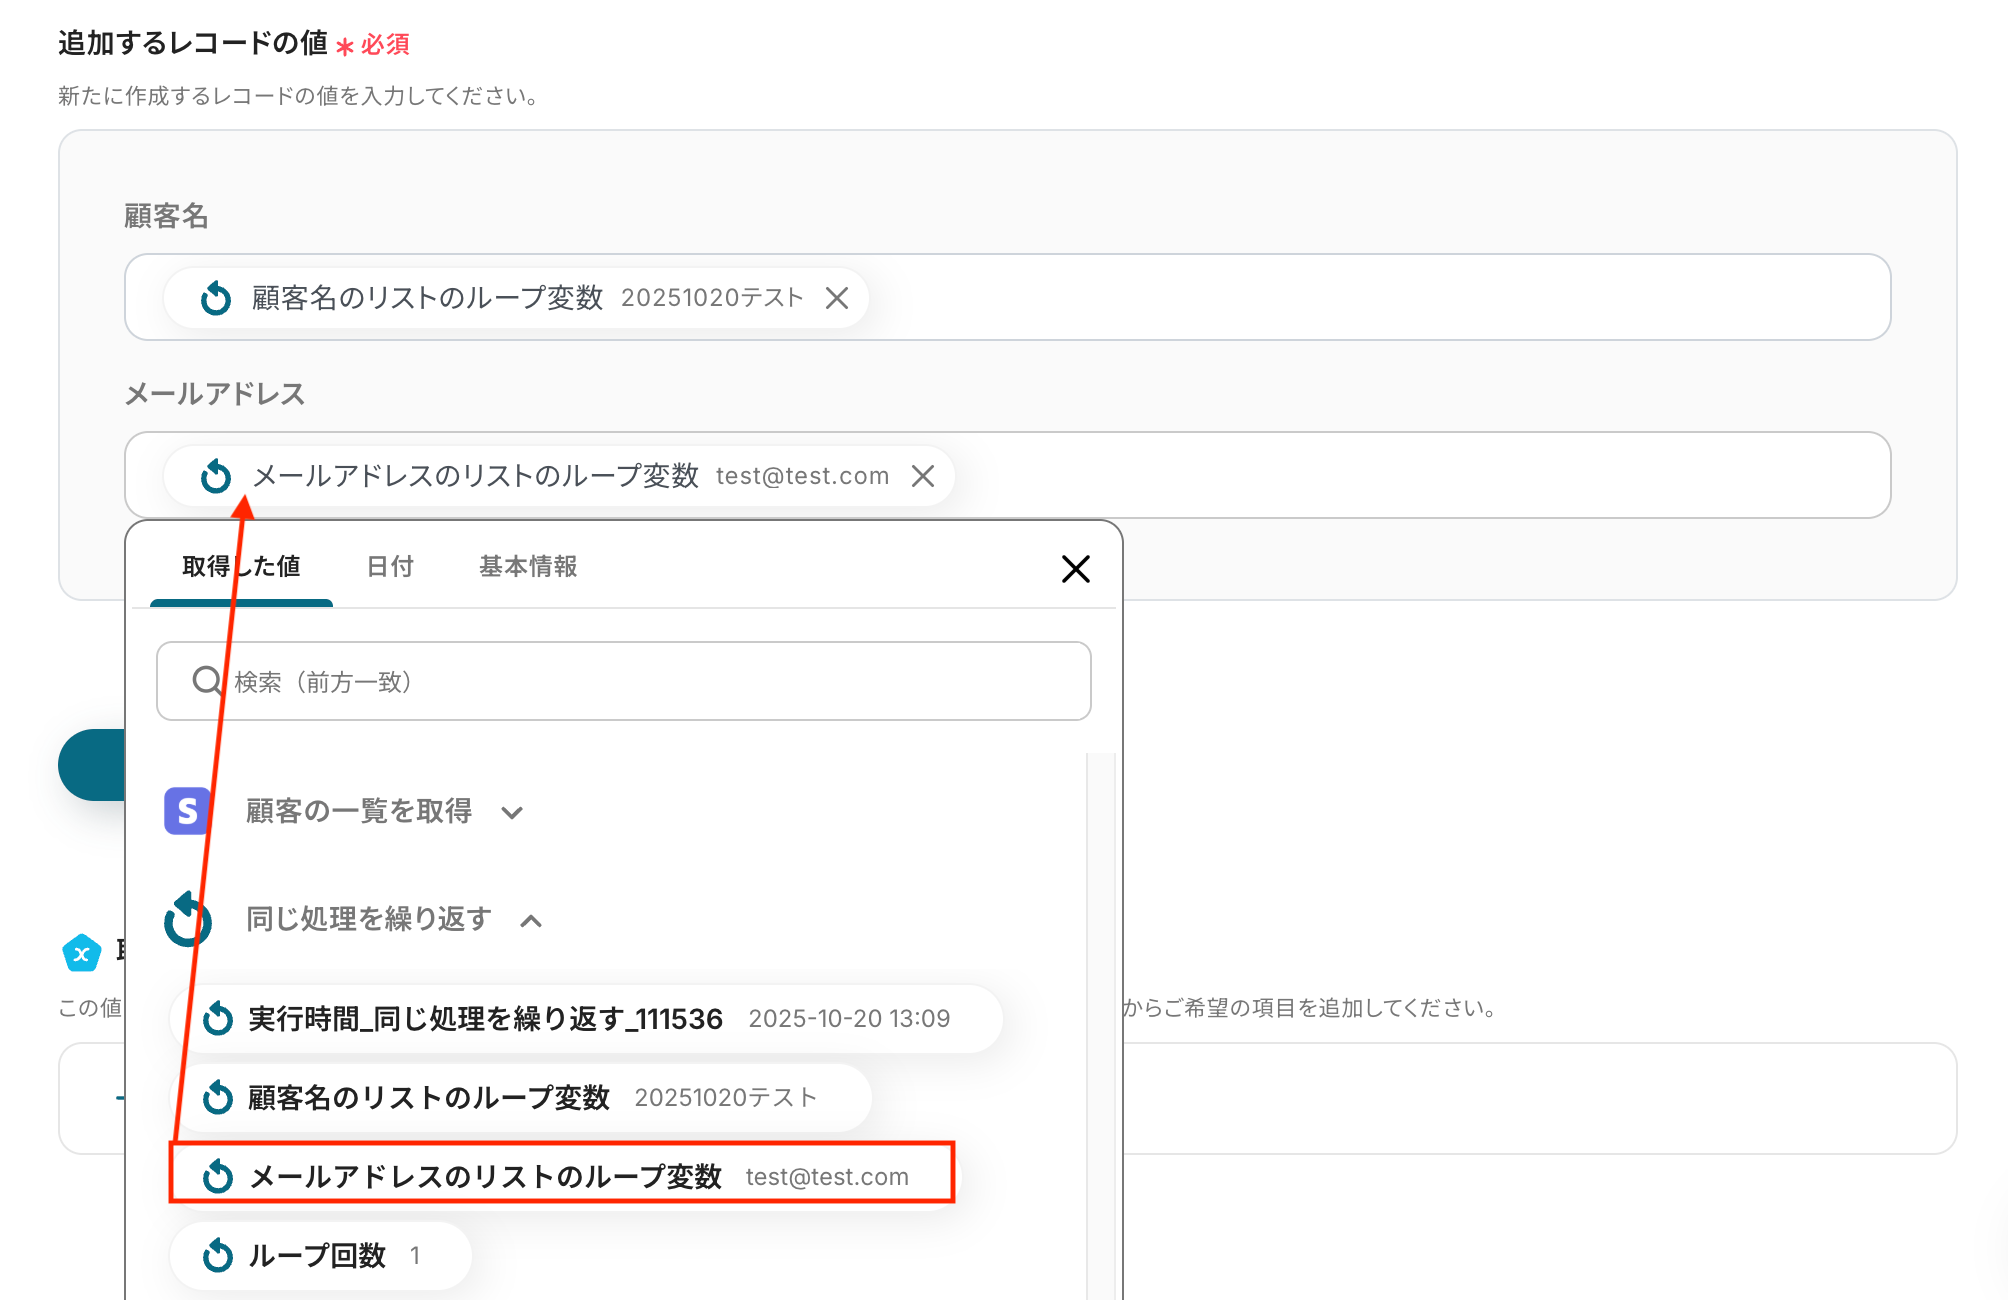Expand the 顧客の一覧を取得 section
The image size is (2008, 1300).
click(x=512, y=812)
